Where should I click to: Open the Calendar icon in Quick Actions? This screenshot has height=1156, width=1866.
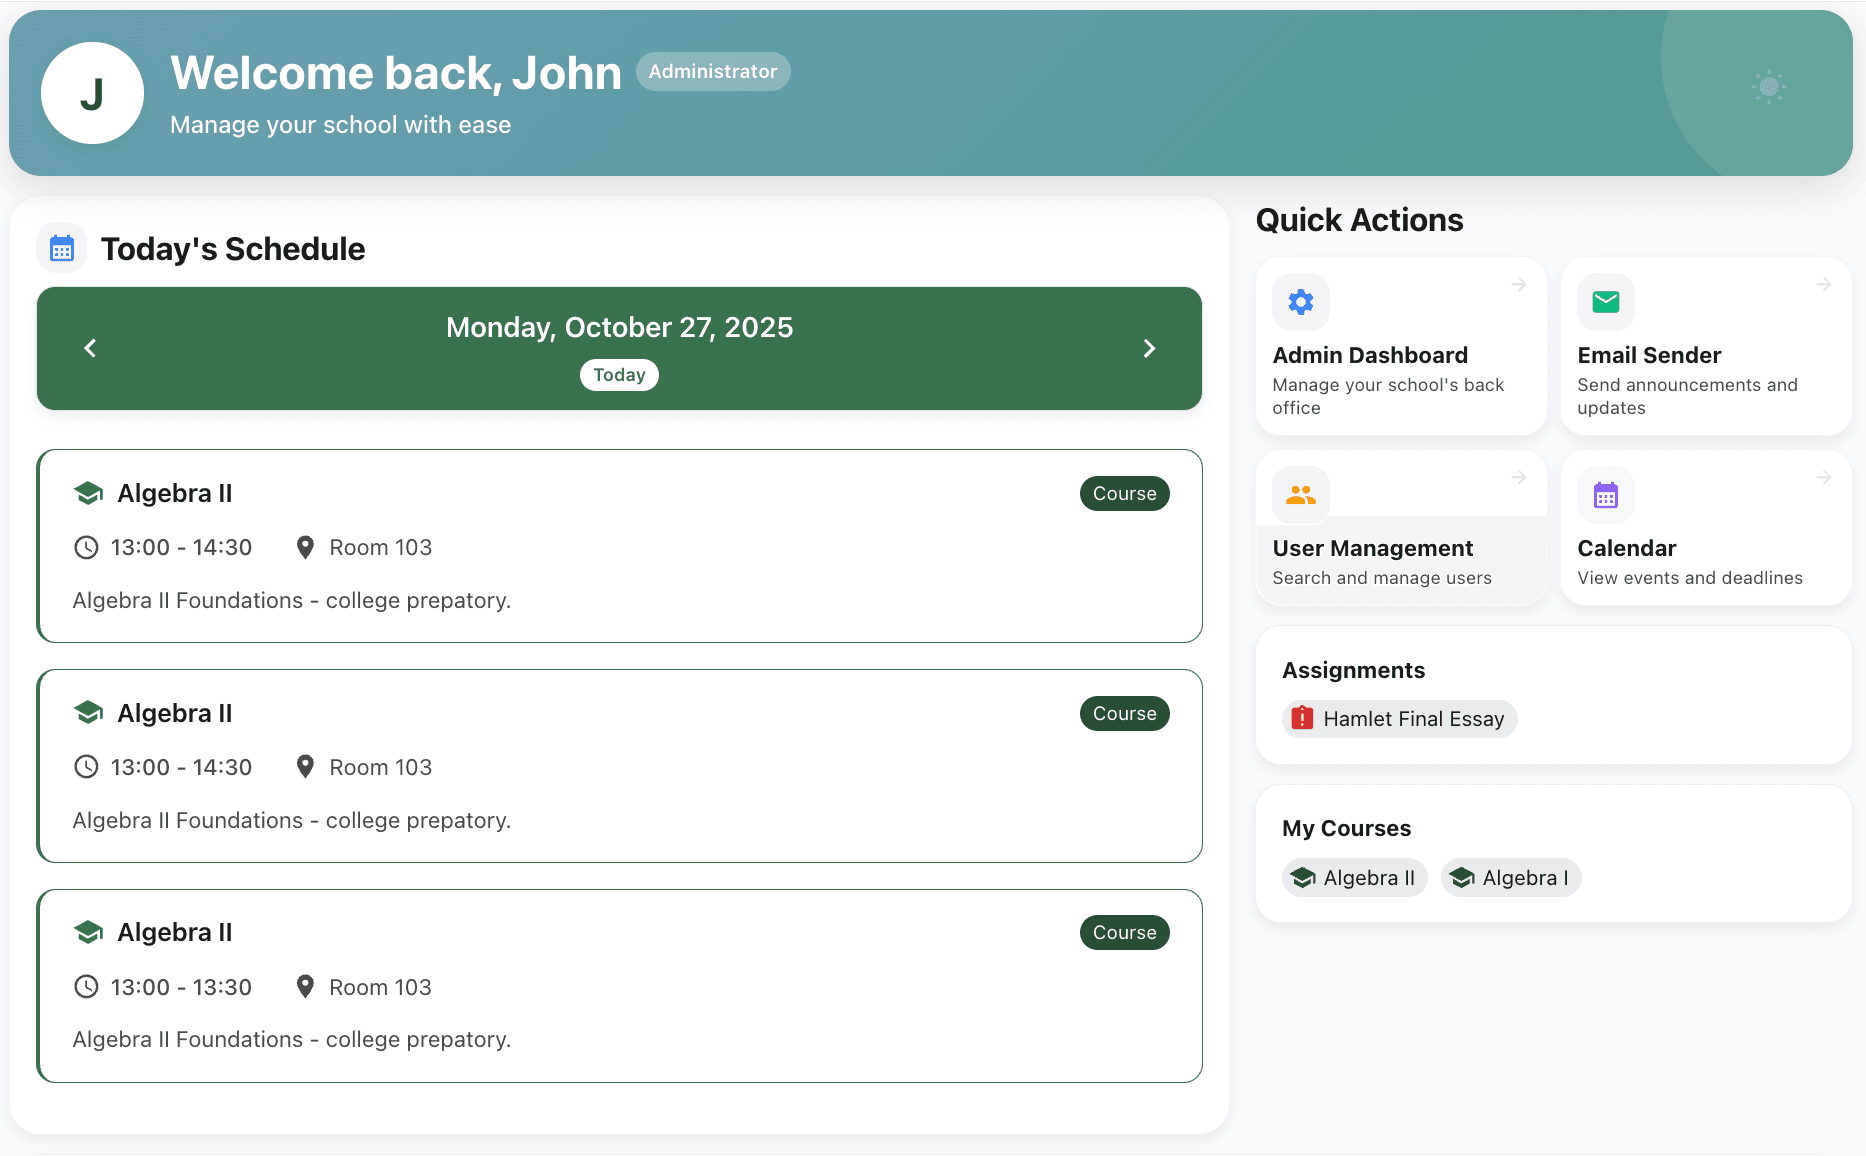point(1605,494)
